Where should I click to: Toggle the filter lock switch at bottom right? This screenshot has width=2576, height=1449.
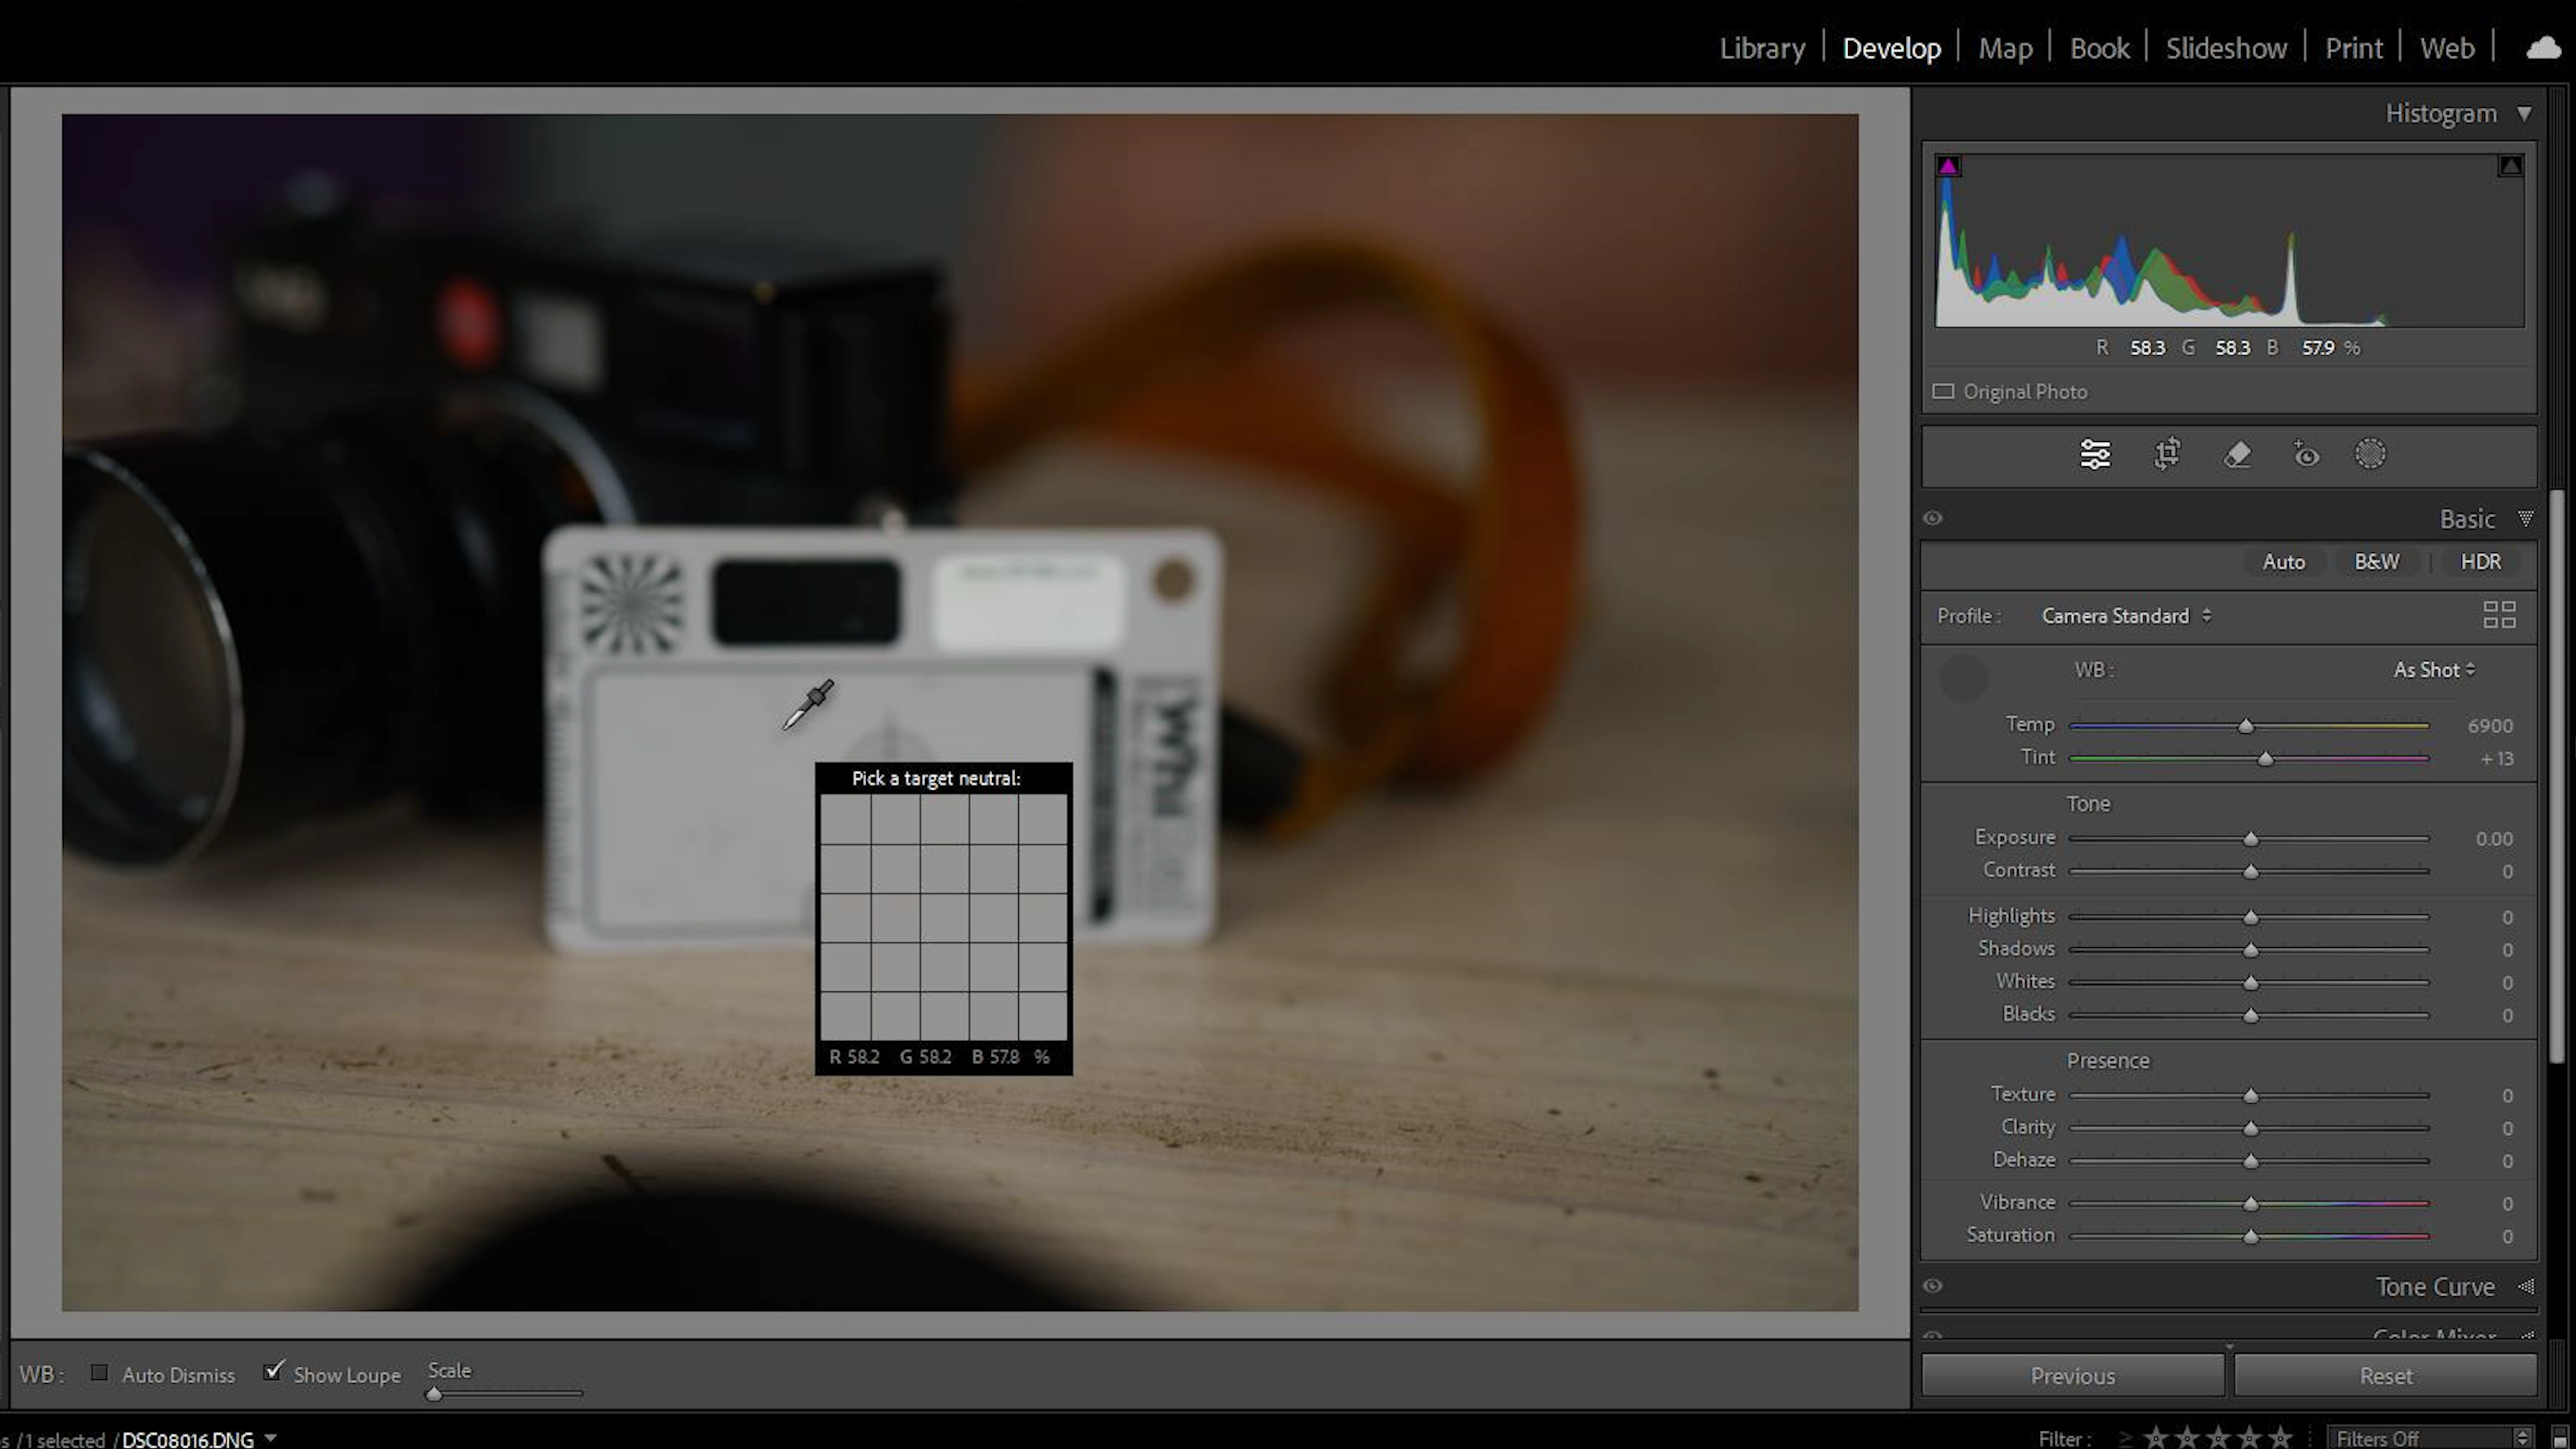(x=2560, y=1438)
